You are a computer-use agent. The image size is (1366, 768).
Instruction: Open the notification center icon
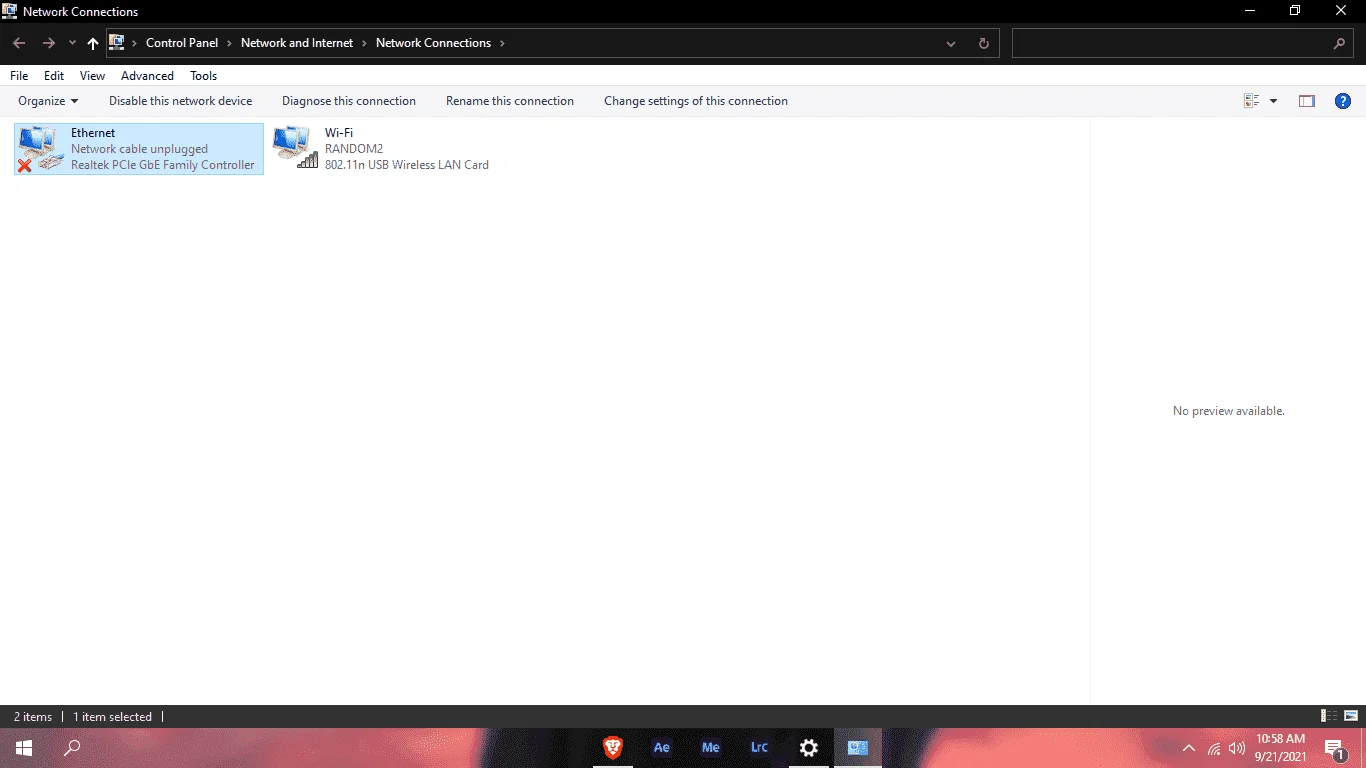1334,748
